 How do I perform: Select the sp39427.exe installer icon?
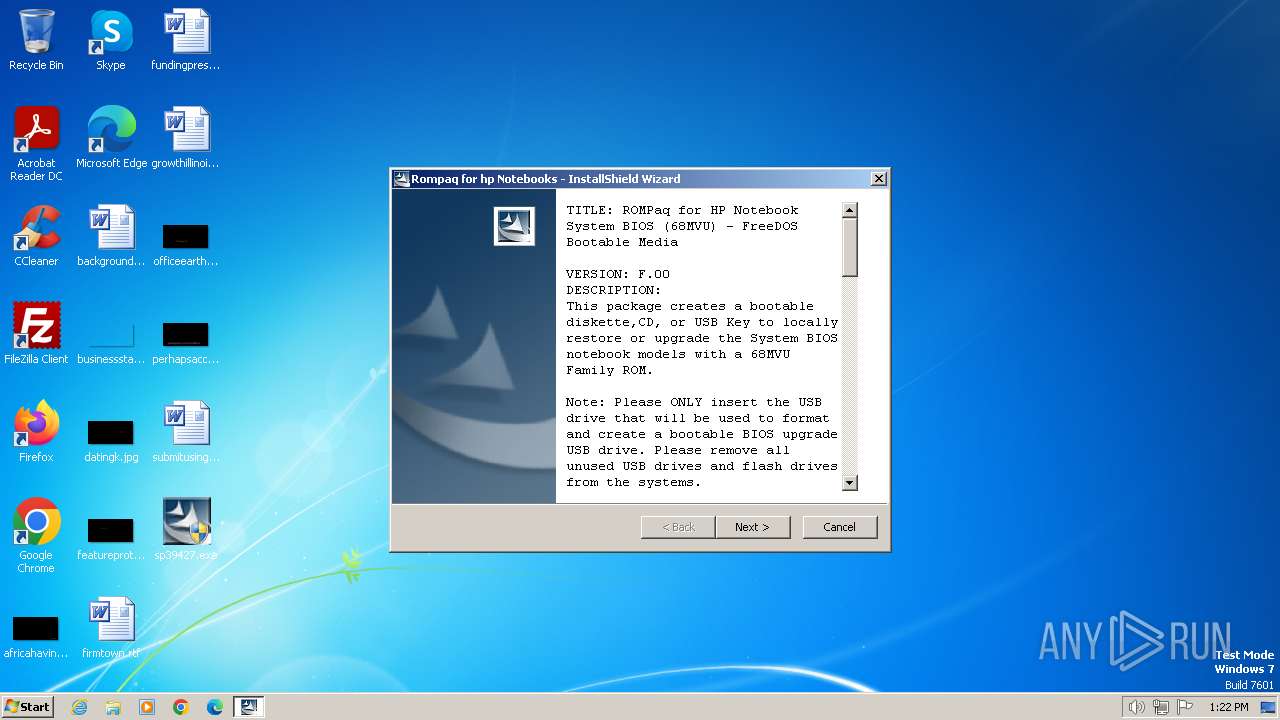coord(186,530)
